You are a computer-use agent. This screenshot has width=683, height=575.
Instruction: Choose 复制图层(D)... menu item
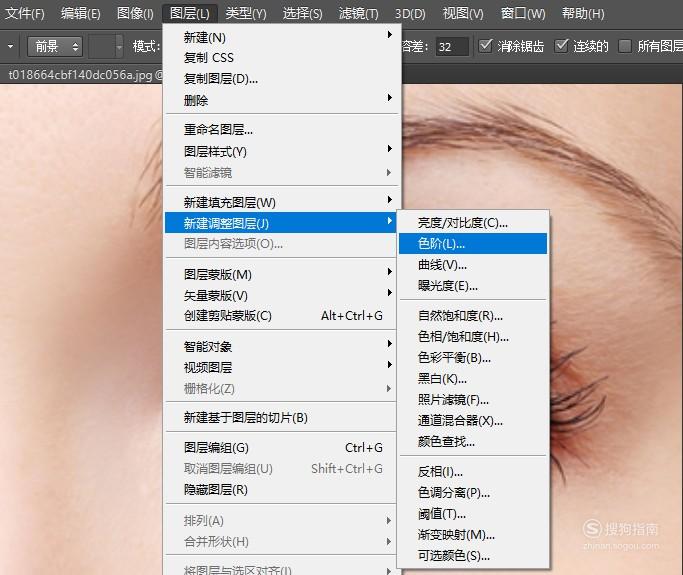pyautogui.click(x=281, y=79)
